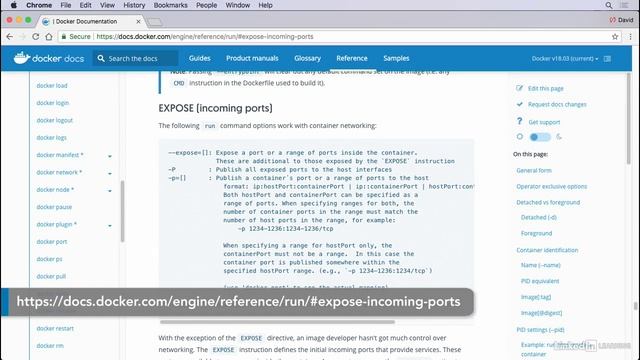
Task: Click Edit this page link
Action: click(546, 89)
